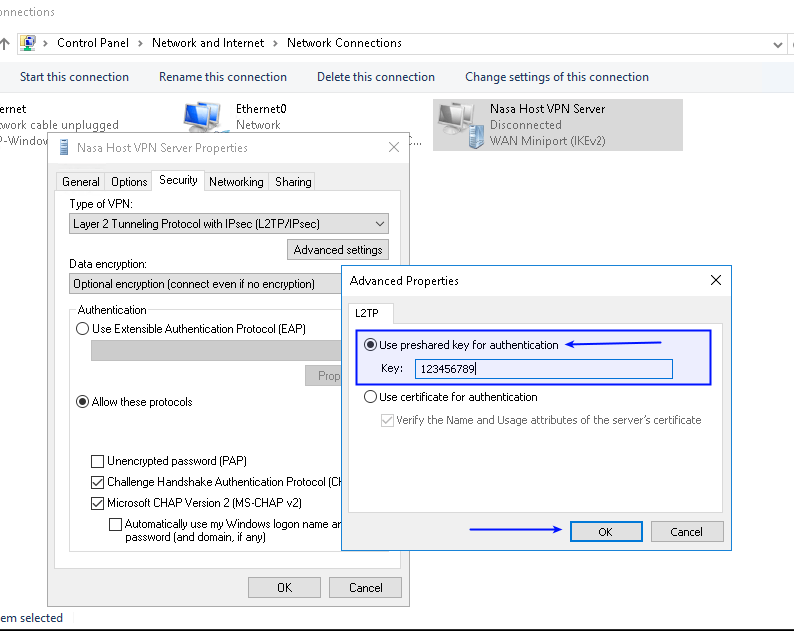Confirm Advanced Properties with OK
This screenshot has height=631, width=794.
(x=605, y=532)
